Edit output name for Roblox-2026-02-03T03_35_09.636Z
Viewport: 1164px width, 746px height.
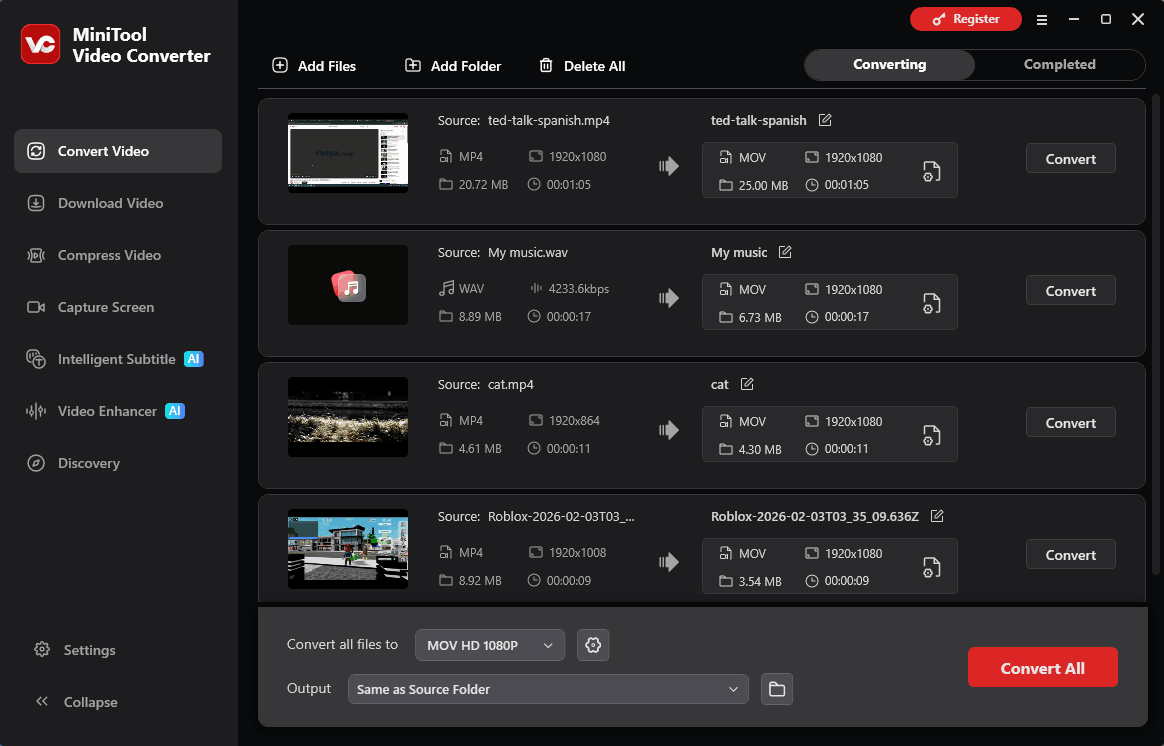click(937, 516)
